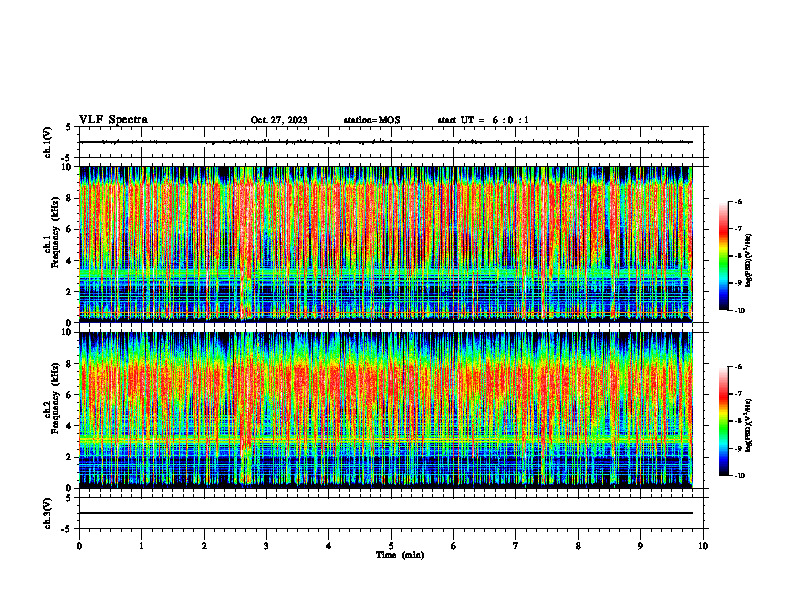The image size is (792, 612).
Task: Select the ch.1 "Frequency (kHz)" axis label
Action: coord(55,230)
